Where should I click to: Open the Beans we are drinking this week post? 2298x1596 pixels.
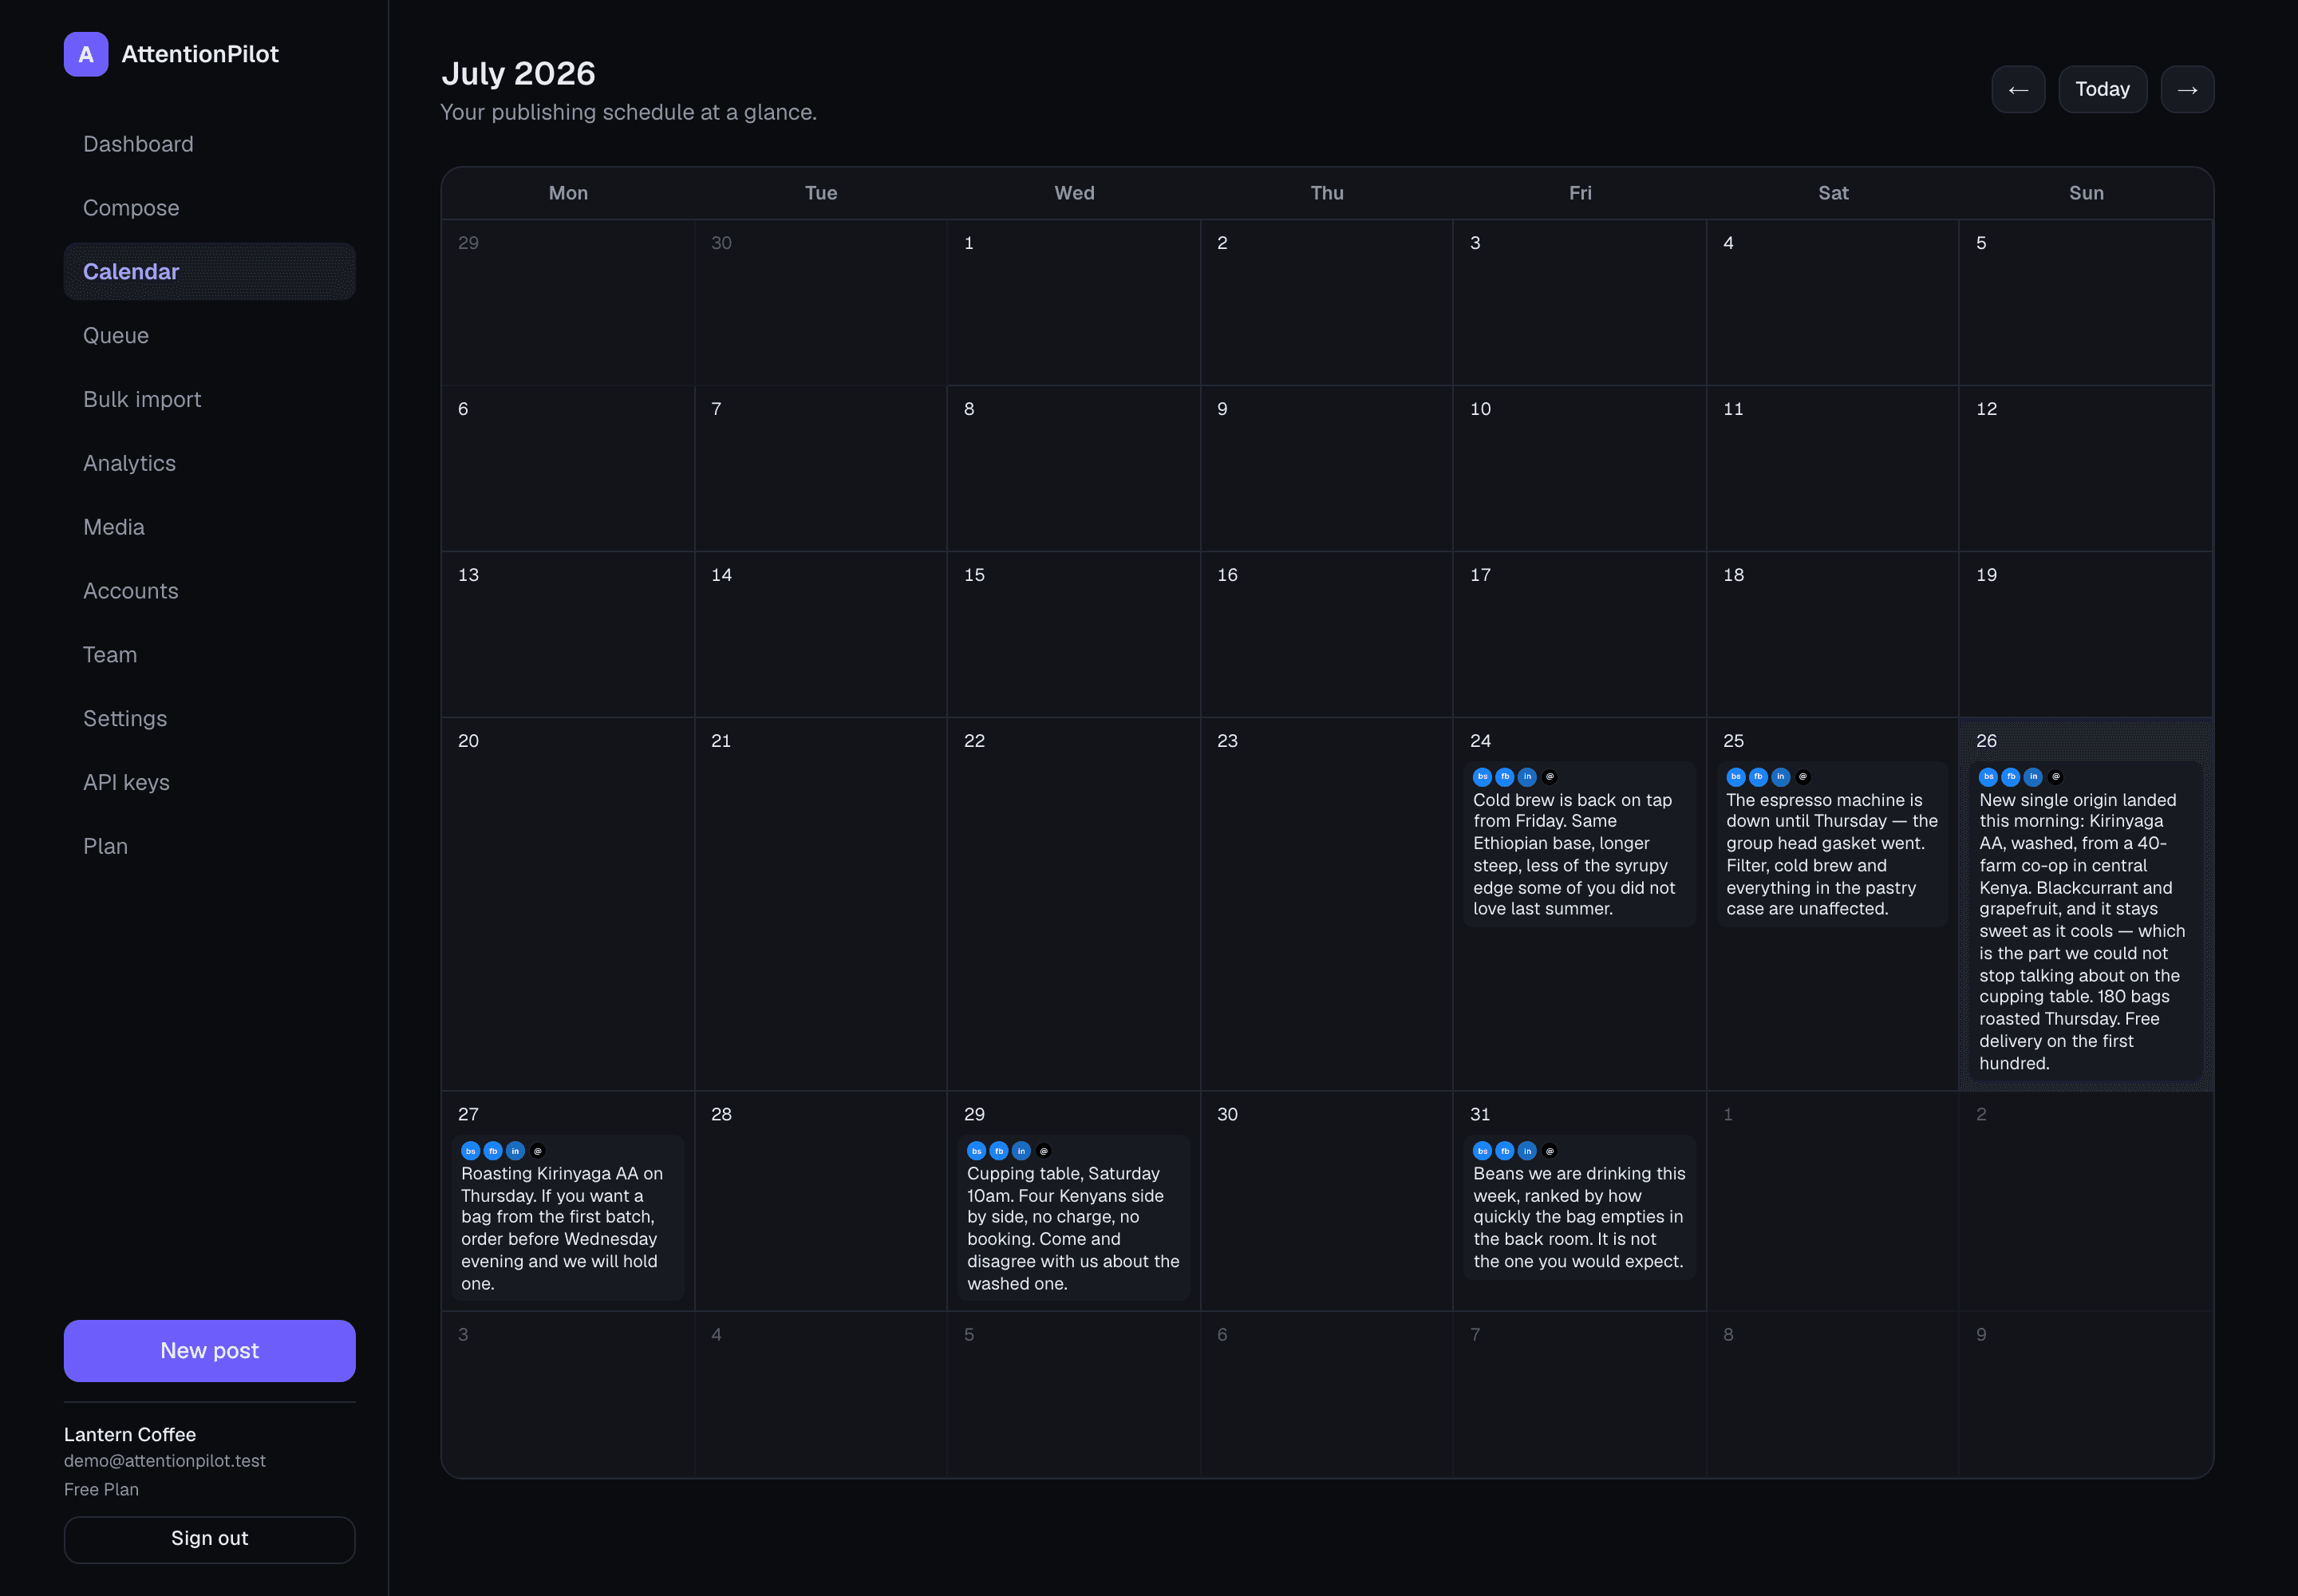click(x=1579, y=1207)
